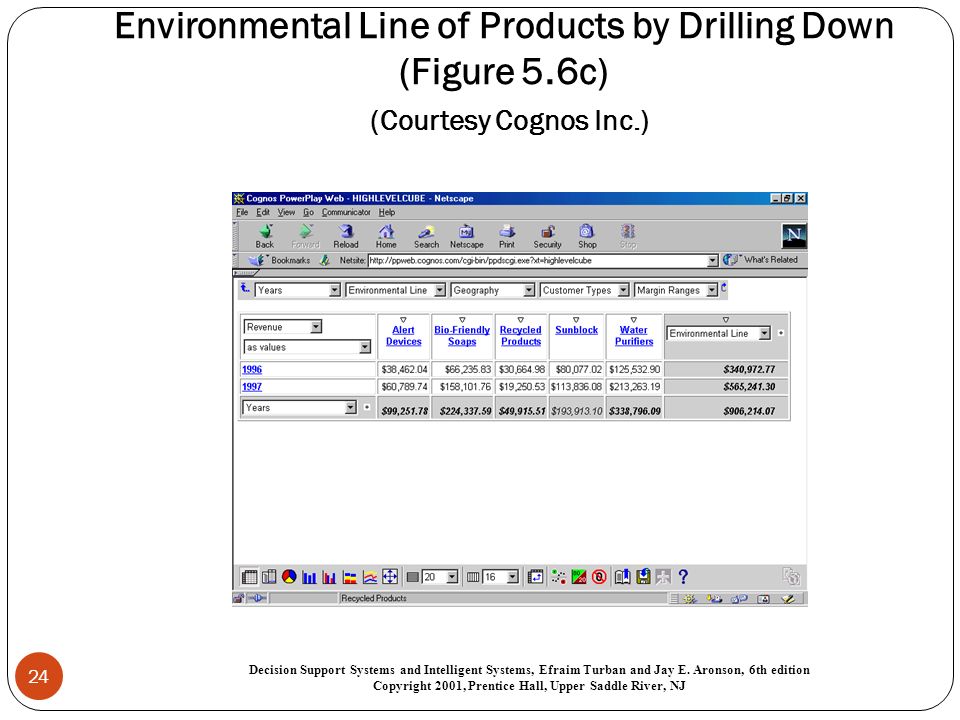Switch to the pie chart display
Viewport: 960px width, 720px height.
pos(289,577)
